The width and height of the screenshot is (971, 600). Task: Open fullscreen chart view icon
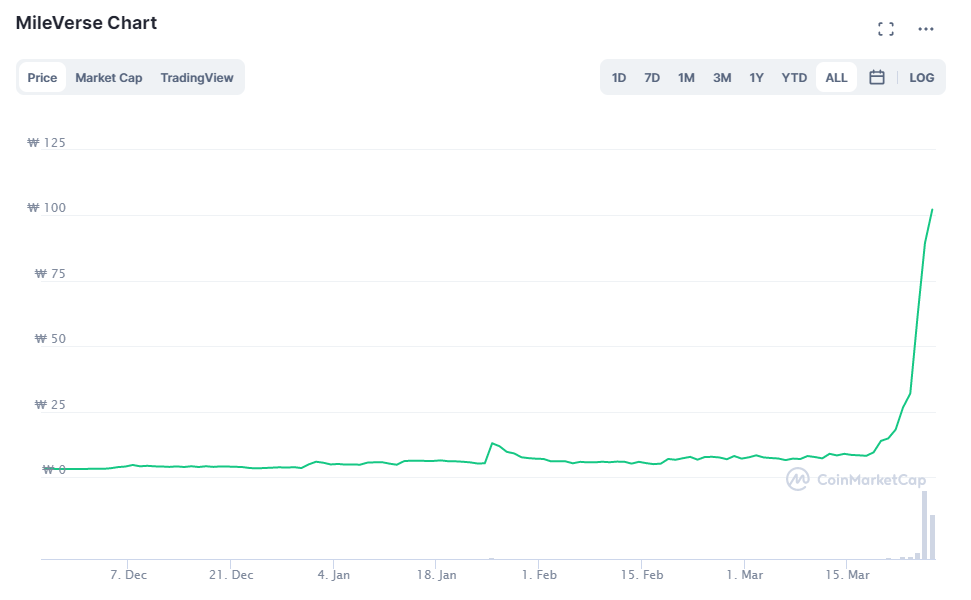coord(886,29)
